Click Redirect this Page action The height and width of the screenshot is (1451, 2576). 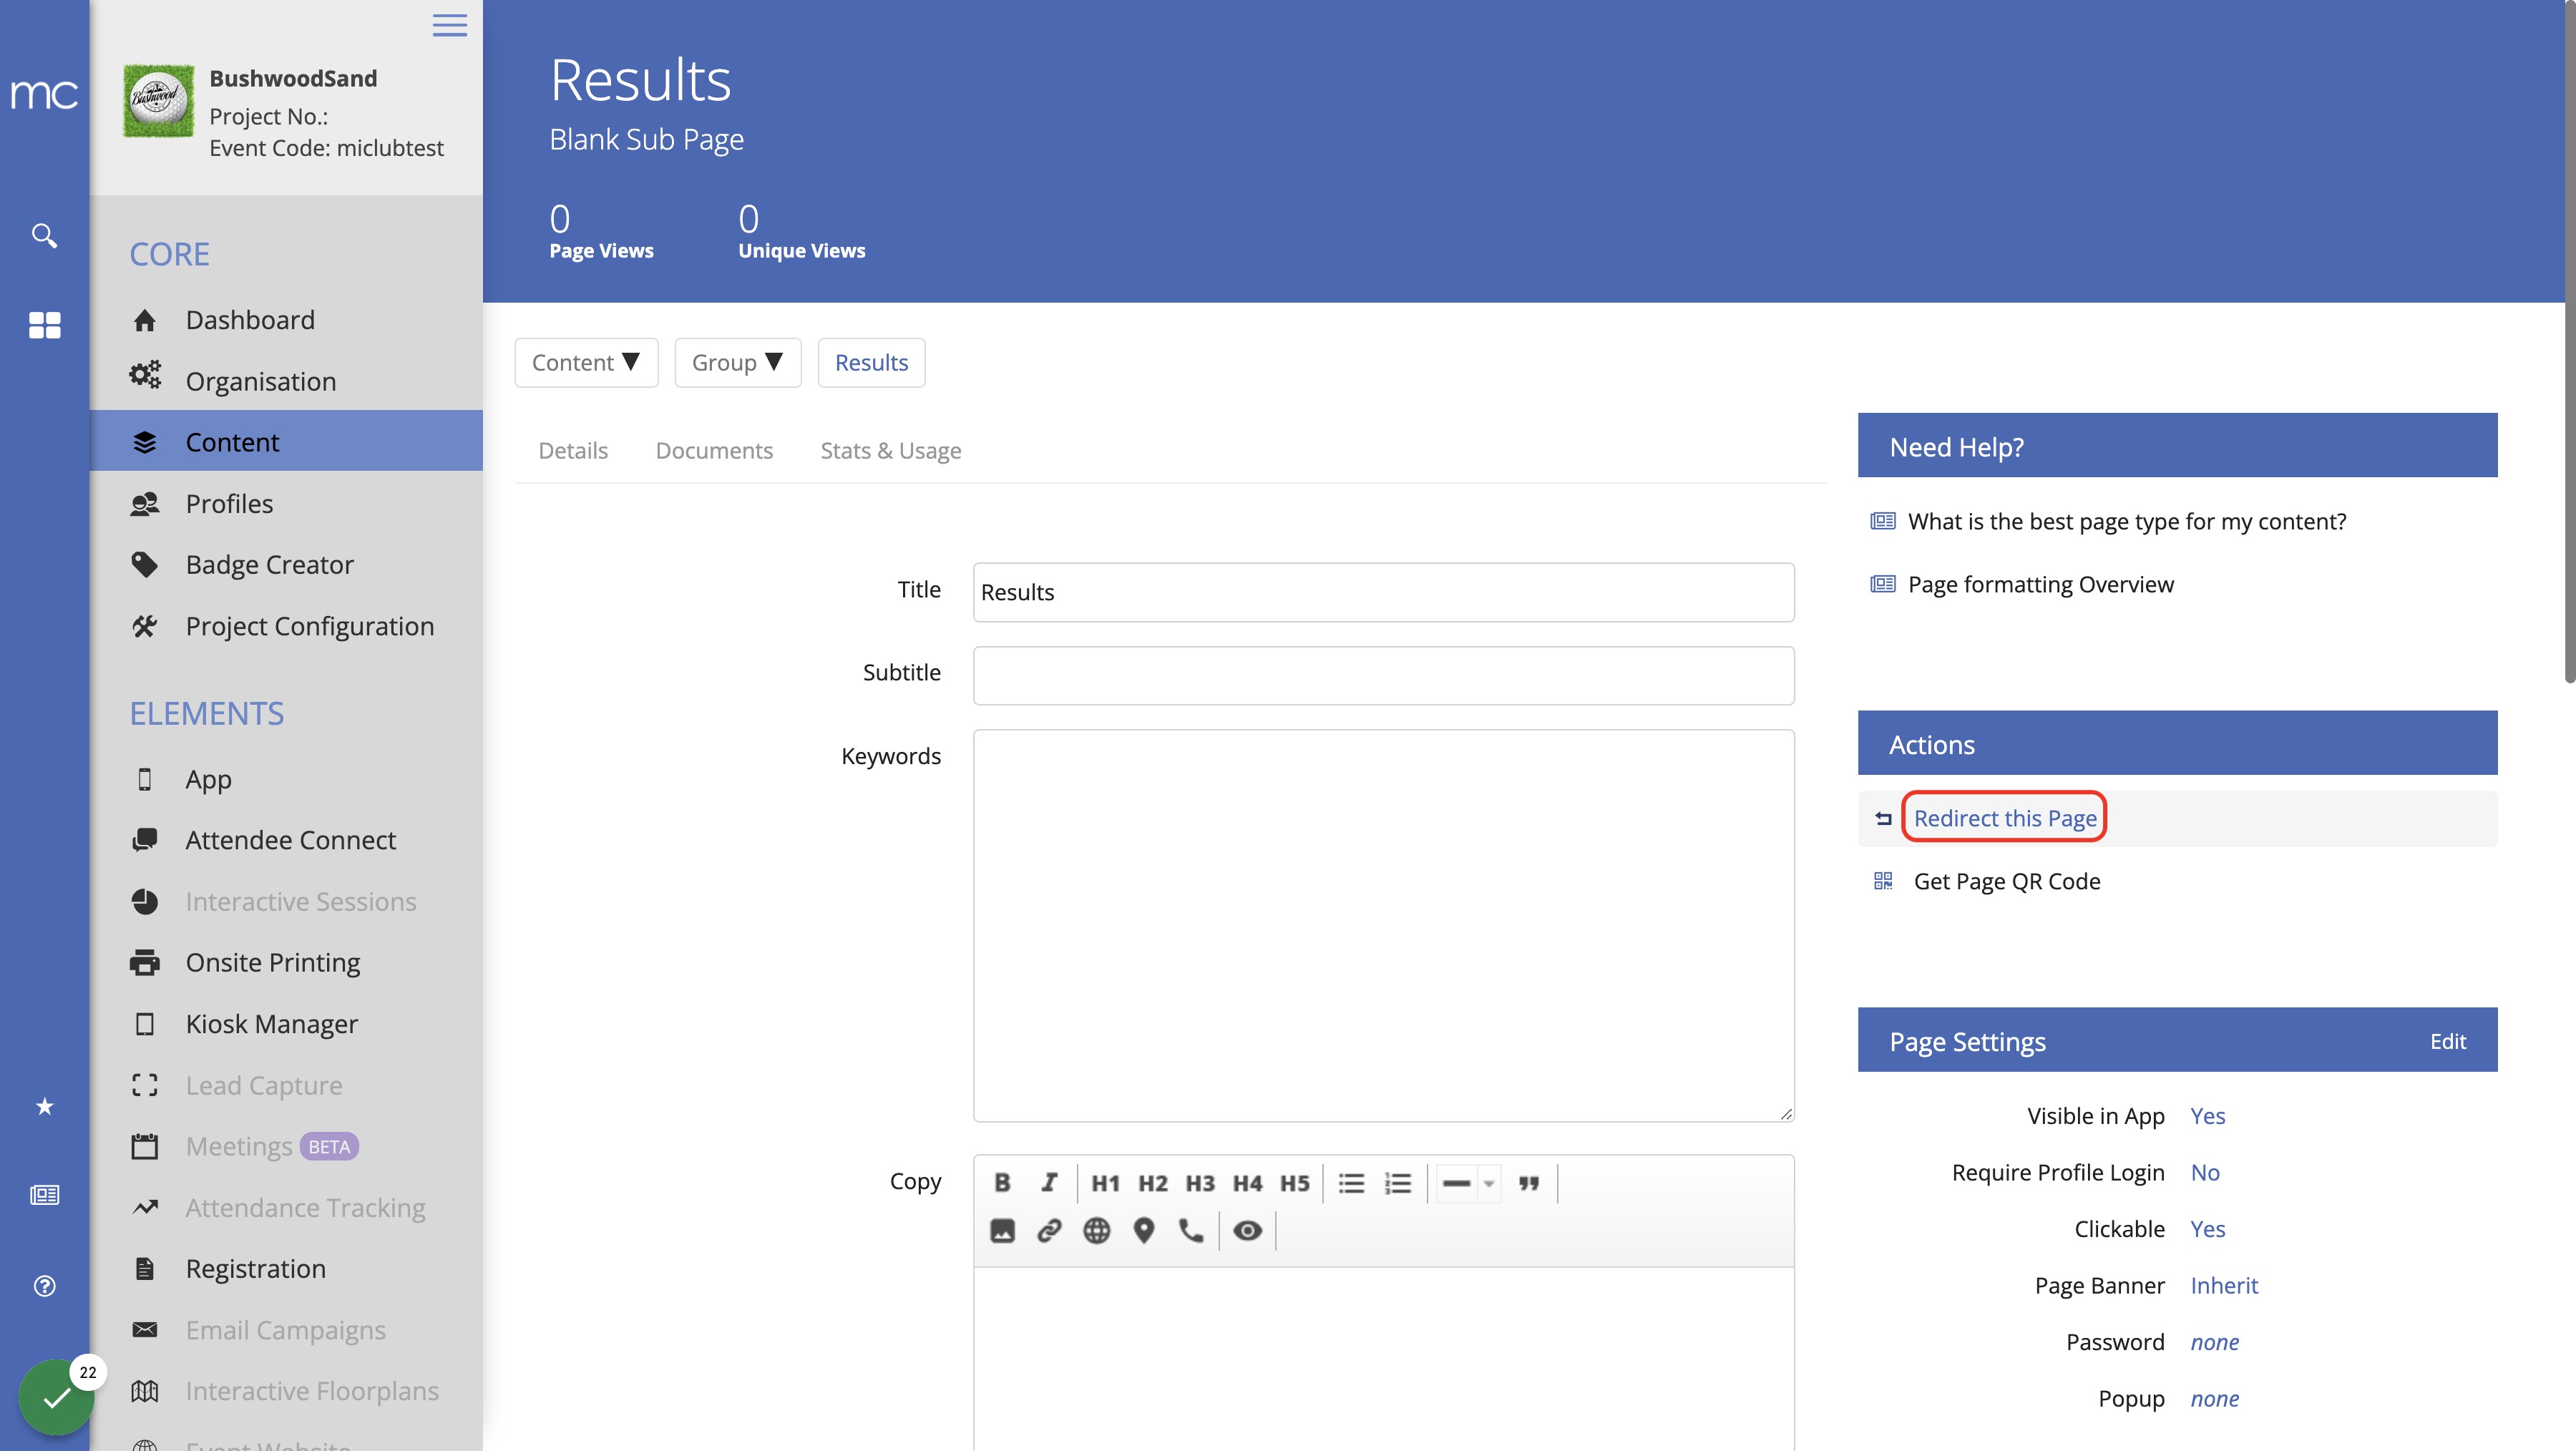pos(2005,818)
